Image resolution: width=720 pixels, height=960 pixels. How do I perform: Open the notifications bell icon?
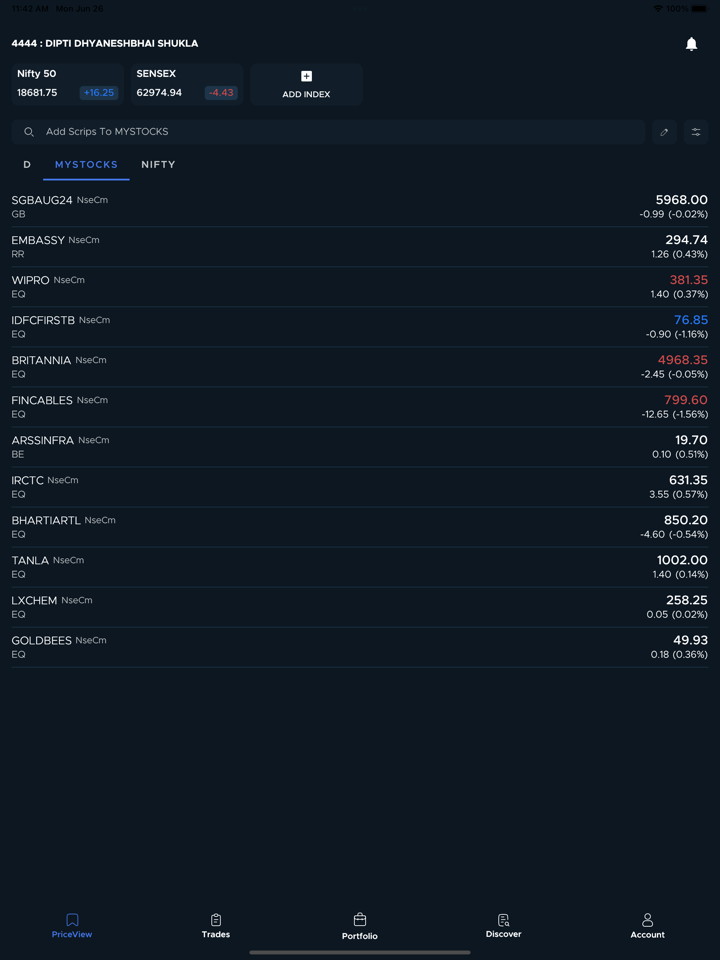[691, 44]
